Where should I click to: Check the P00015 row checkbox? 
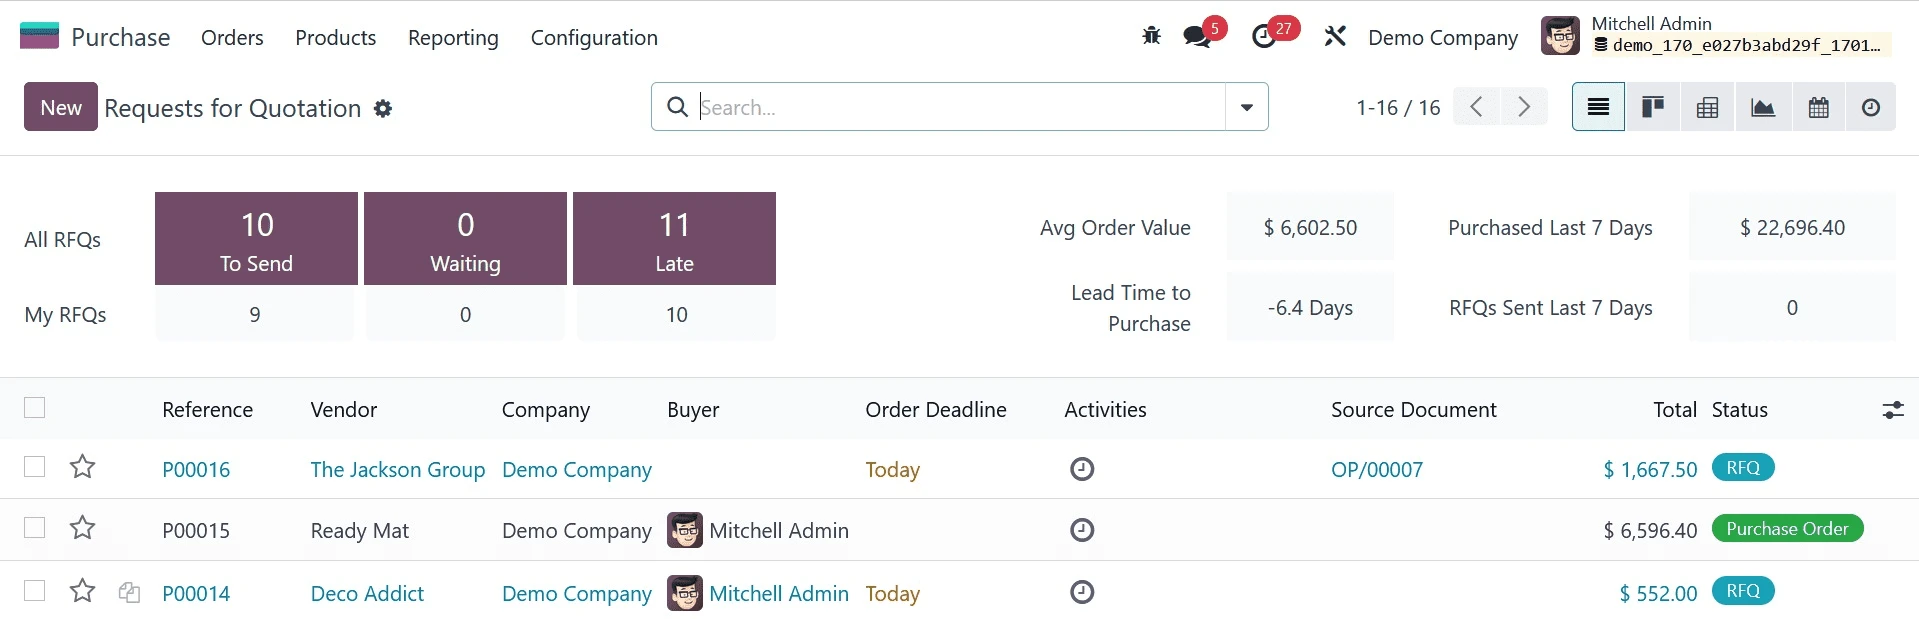[x=35, y=528]
